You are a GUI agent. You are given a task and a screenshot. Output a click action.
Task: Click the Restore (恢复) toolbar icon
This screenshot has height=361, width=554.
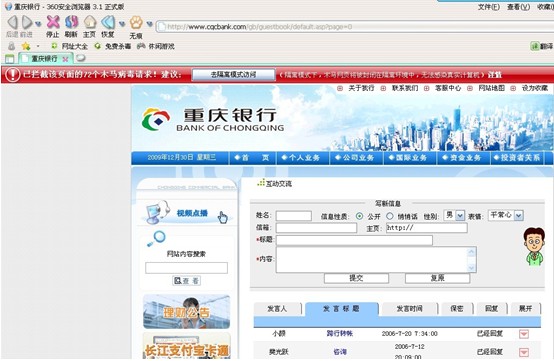pos(108,22)
